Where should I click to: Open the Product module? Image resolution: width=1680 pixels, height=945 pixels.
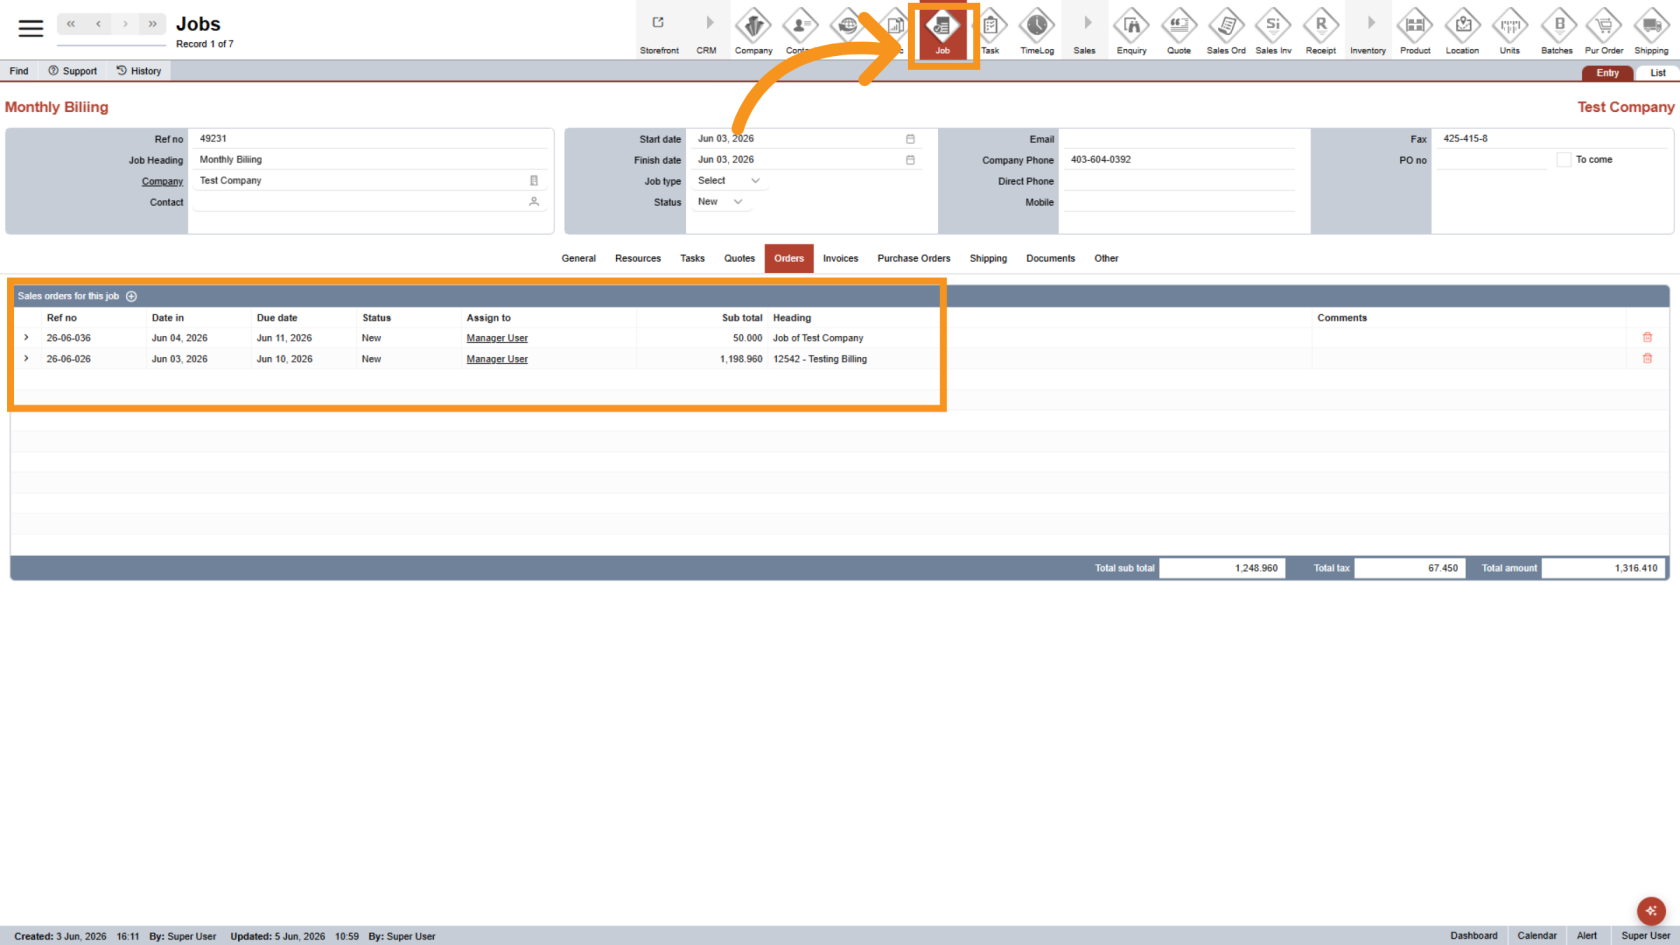(1415, 32)
